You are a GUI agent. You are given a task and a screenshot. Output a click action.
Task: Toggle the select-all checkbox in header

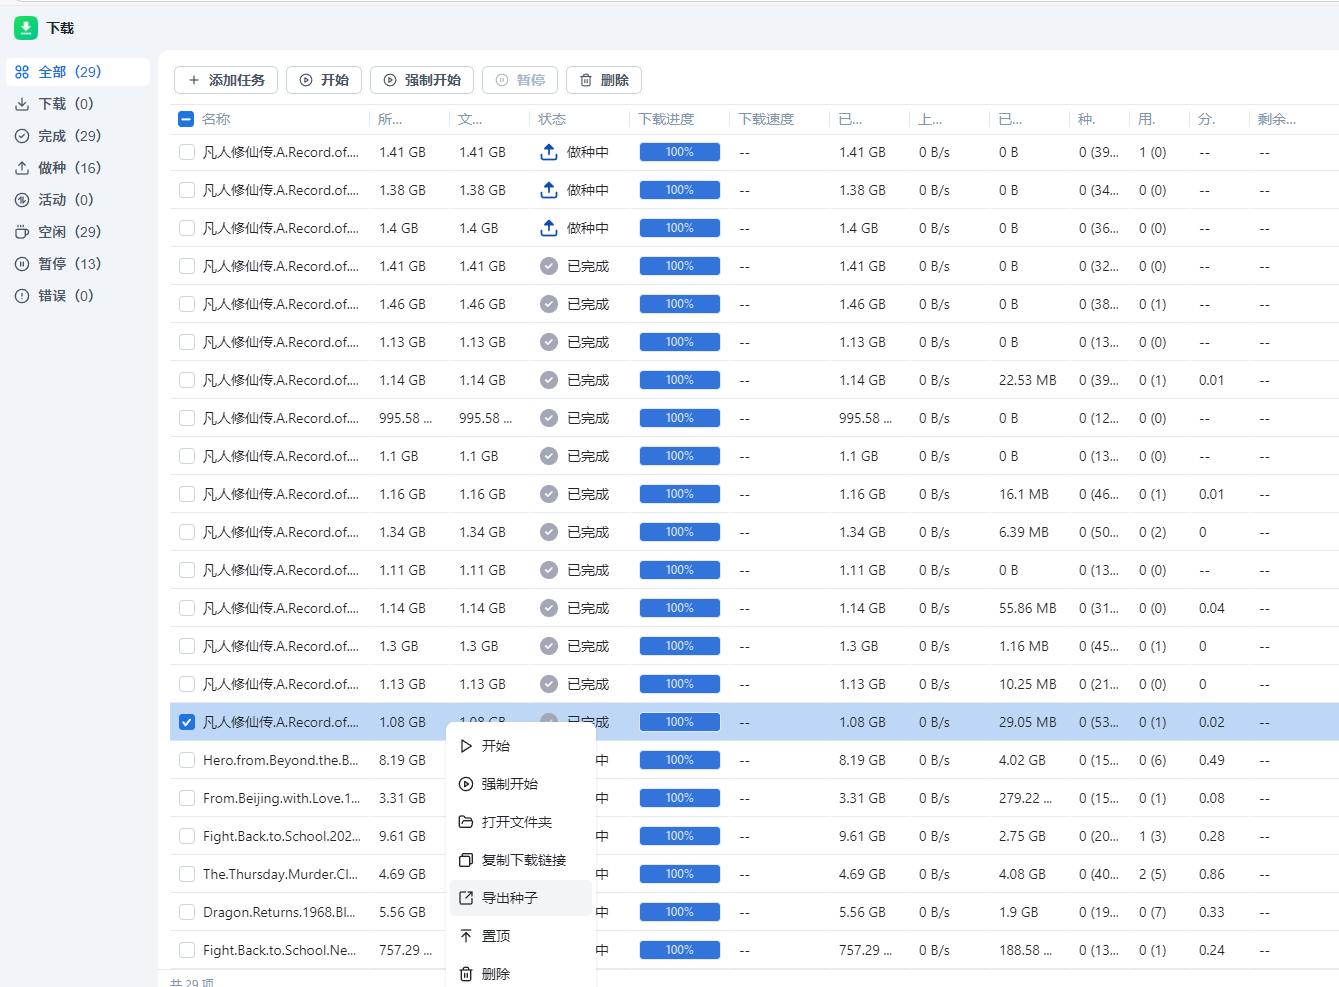[x=186, y=119]
